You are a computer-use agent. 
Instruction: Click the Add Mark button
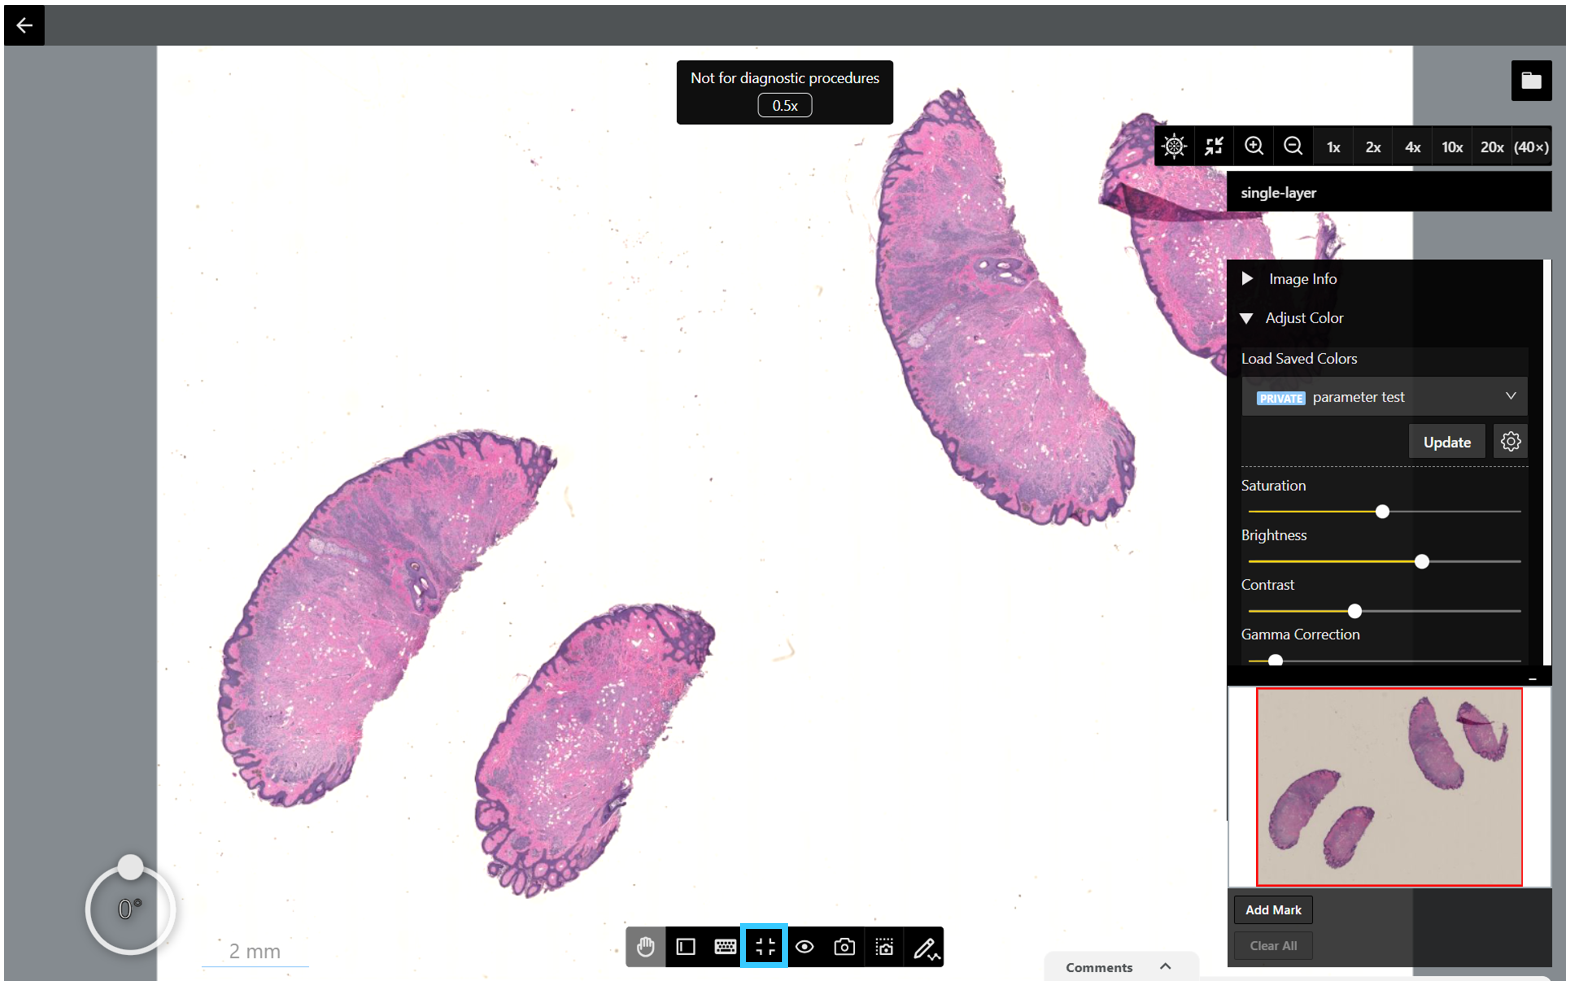click(1273, 910)
